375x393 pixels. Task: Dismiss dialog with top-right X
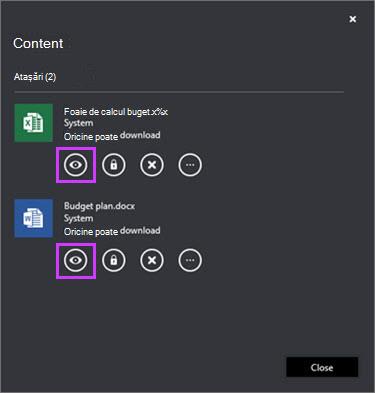pos(353,19)
